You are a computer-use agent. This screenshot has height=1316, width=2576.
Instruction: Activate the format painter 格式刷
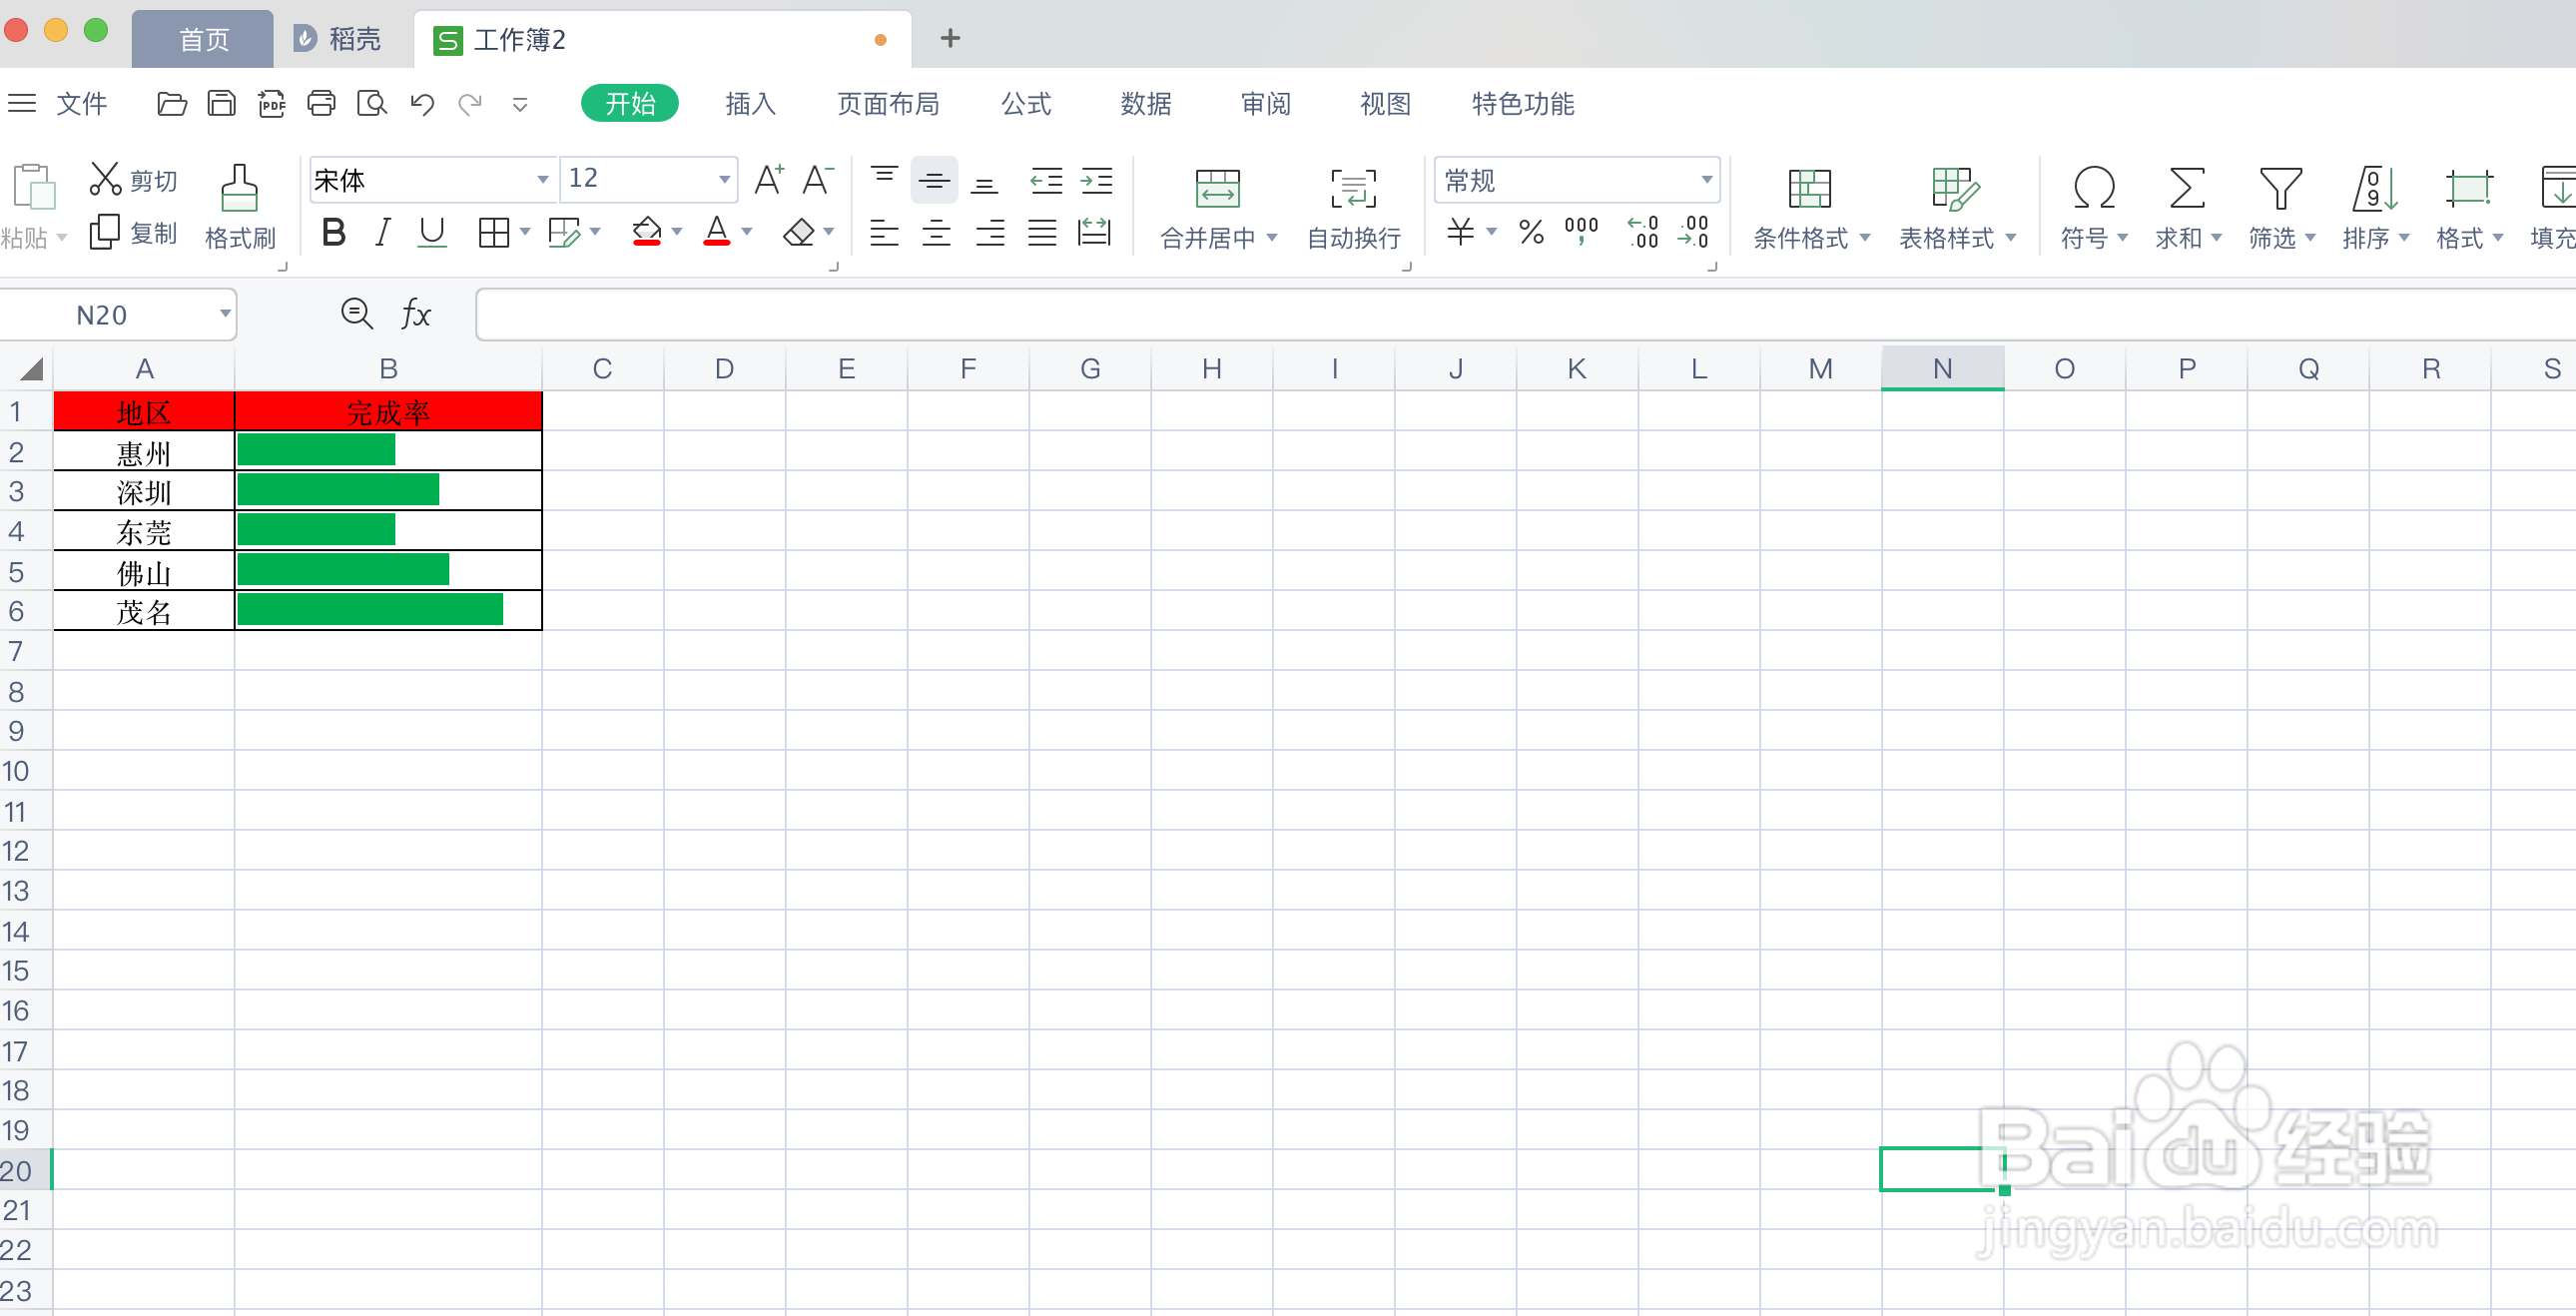pyautogui.click(x=240, y=208)
